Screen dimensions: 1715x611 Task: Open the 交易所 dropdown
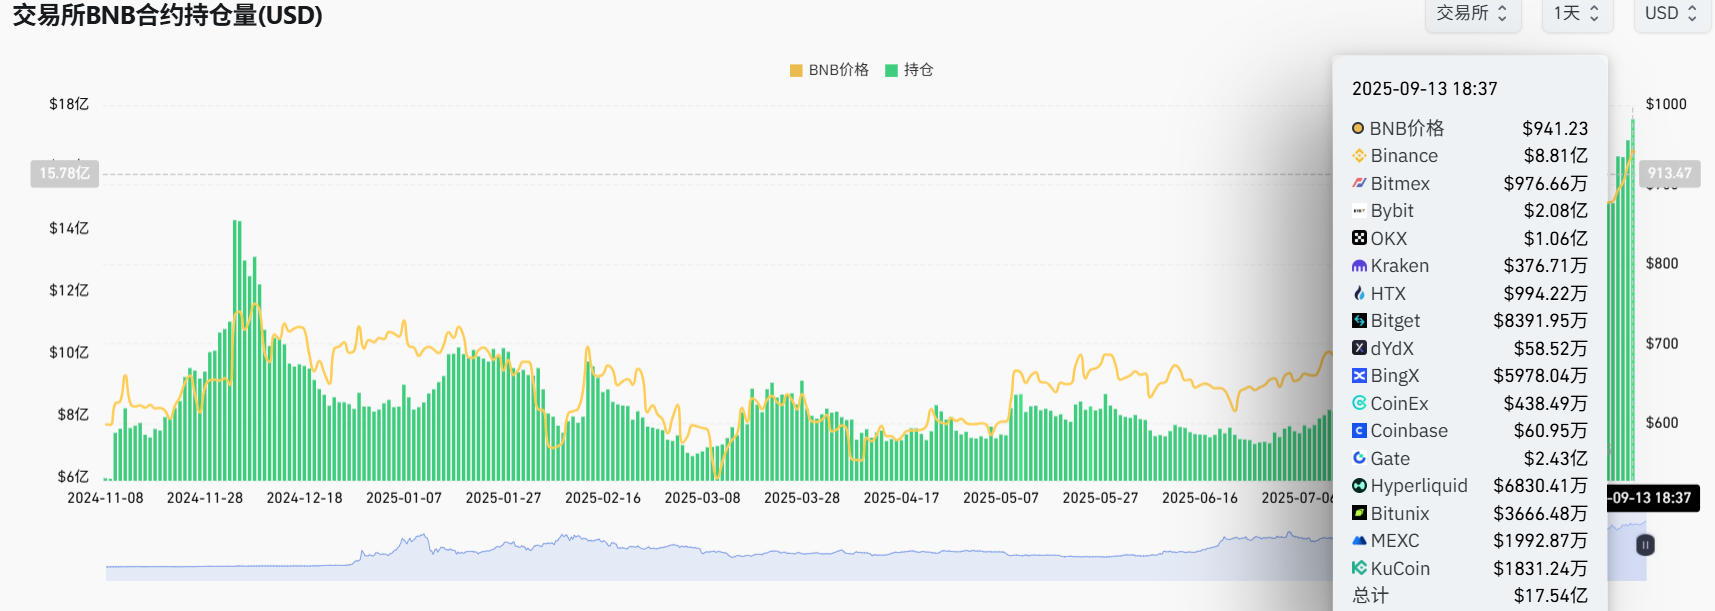[1472, 14]
